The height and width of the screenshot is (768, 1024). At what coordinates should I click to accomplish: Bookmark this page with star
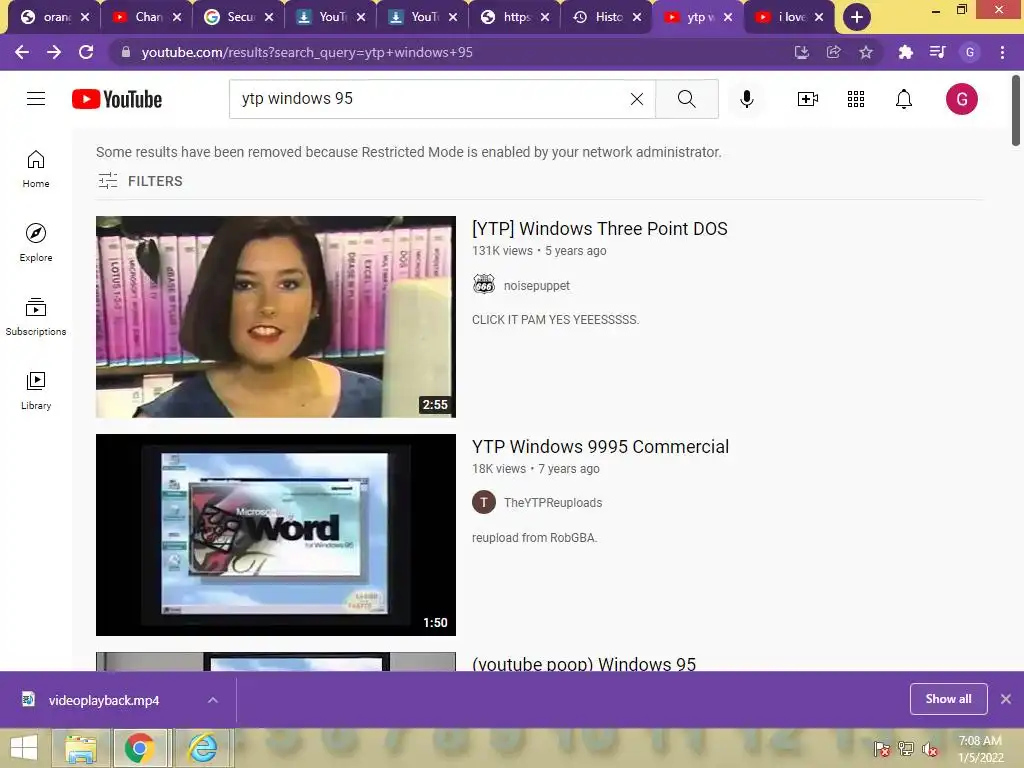point(865,52)
